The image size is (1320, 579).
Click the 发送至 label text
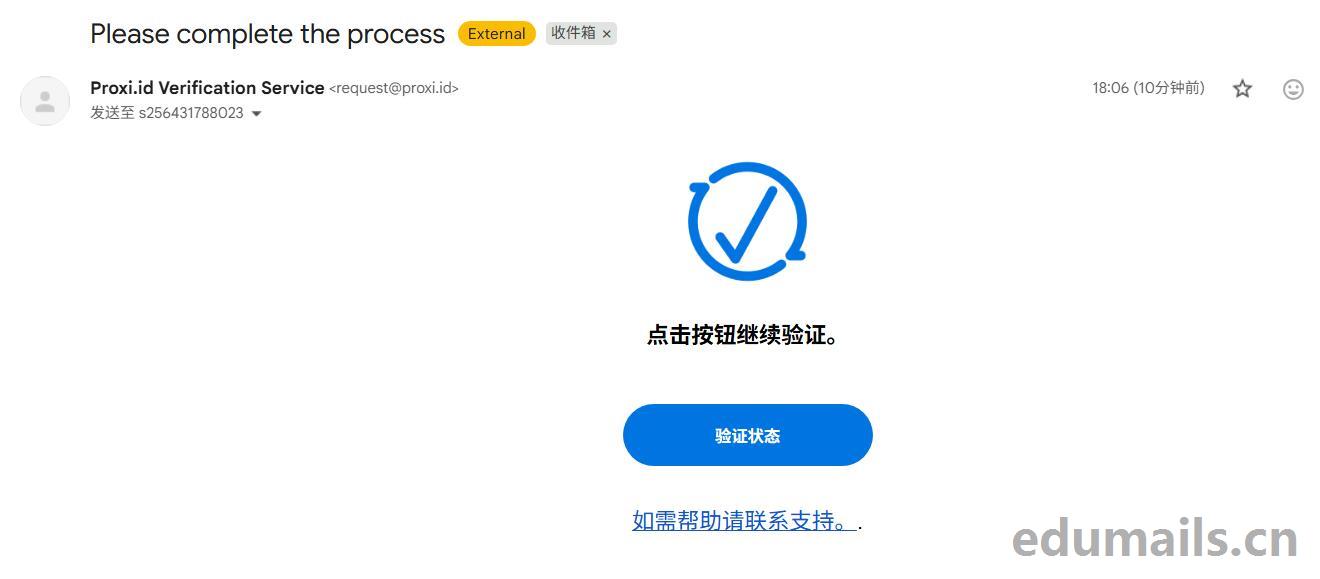(112, 113)
